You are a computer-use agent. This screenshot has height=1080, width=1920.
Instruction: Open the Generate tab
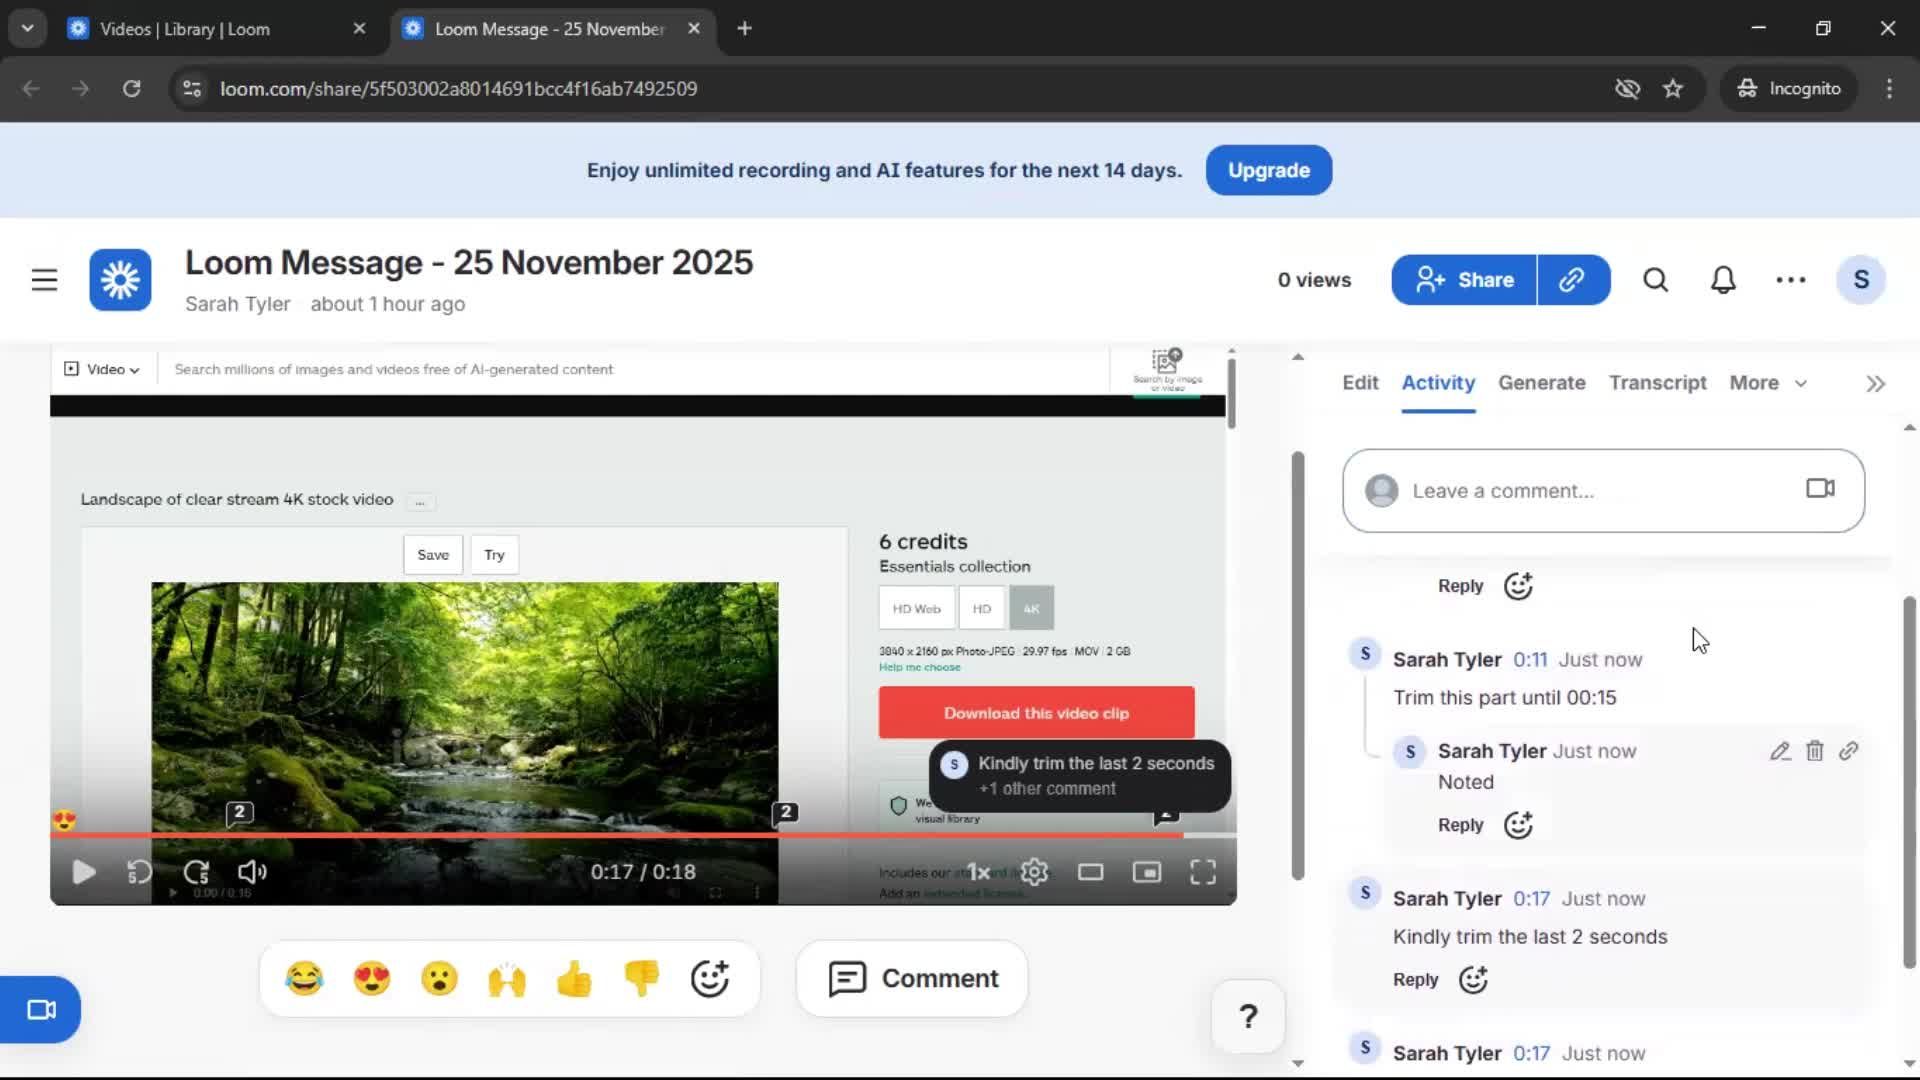1542,383
